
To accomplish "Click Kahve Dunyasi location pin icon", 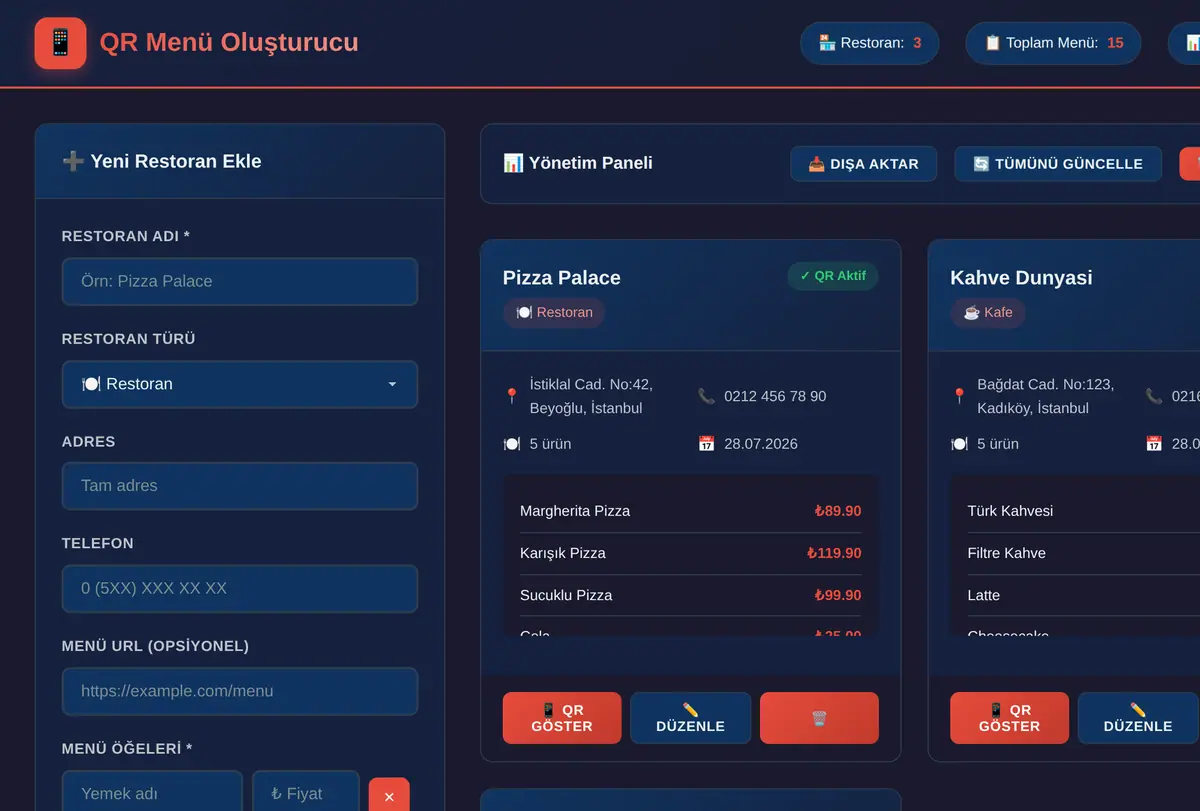I will pyautogui.click(x=959, y=396).
